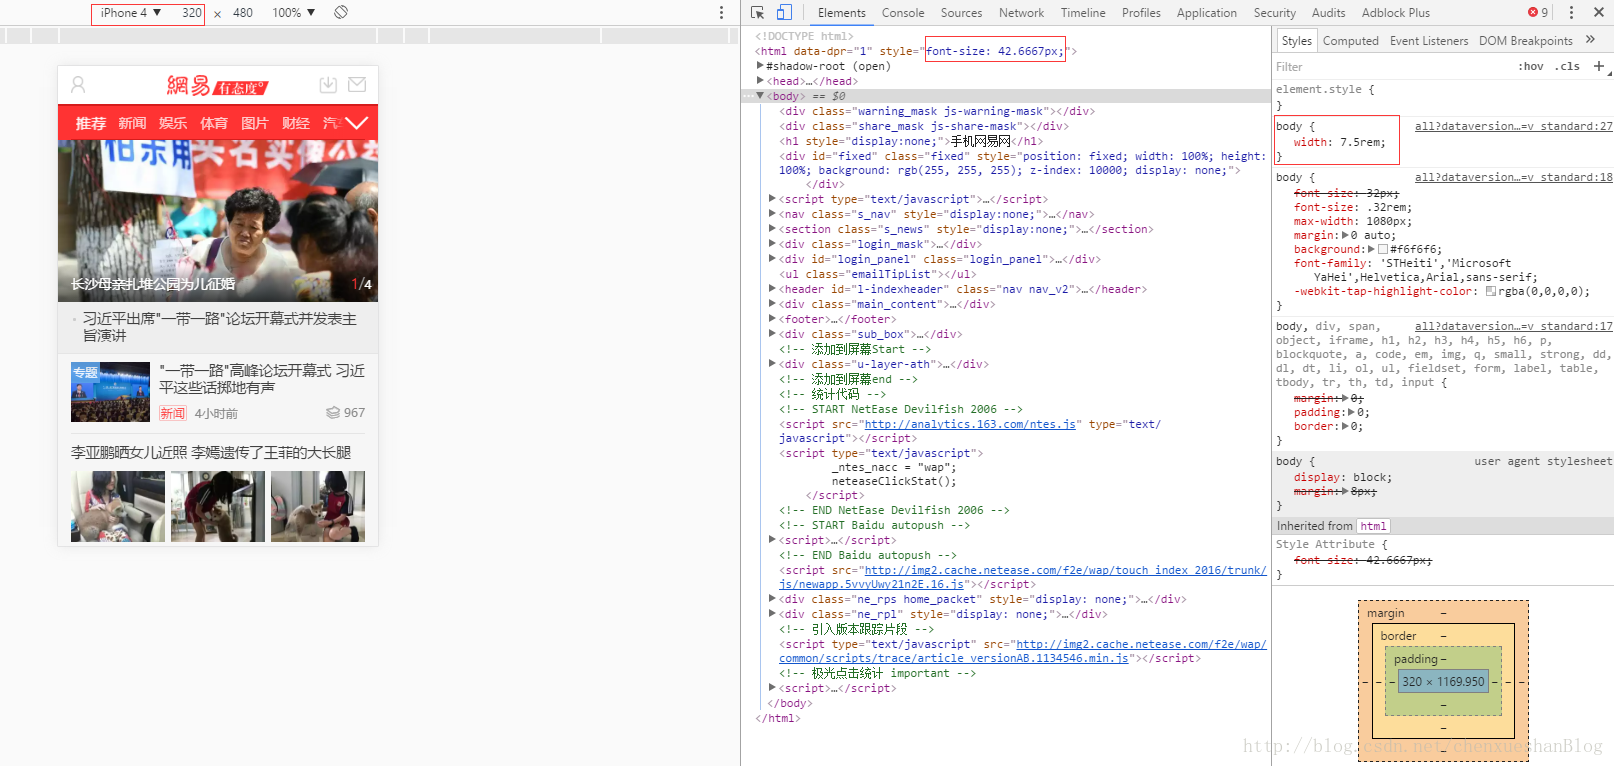The width and height of the screenshot is (1614, 766).
Task: Expand the header l-indexheader element
Action: click(772, 289)
